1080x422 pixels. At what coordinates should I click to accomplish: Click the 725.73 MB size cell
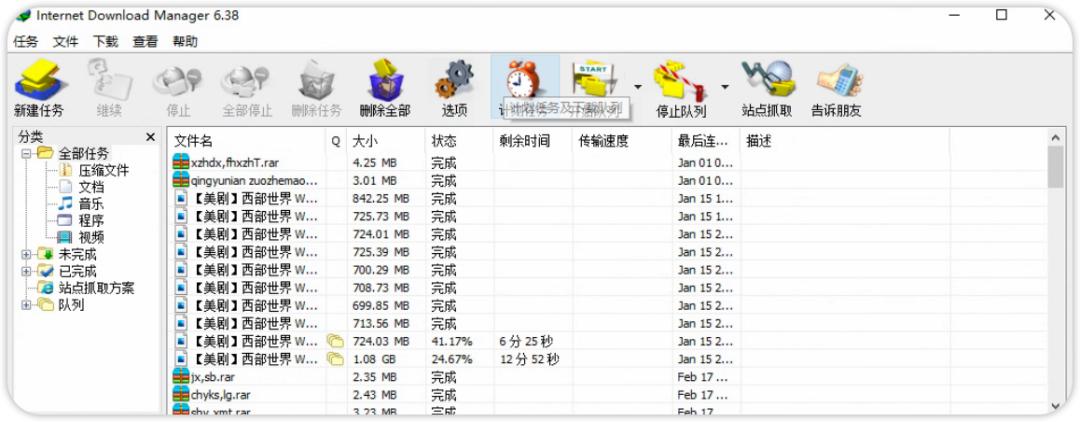tap(381, 216)
